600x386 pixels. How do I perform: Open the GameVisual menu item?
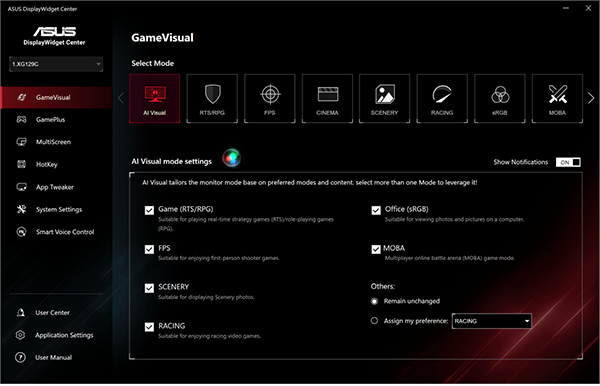(56, 98)
